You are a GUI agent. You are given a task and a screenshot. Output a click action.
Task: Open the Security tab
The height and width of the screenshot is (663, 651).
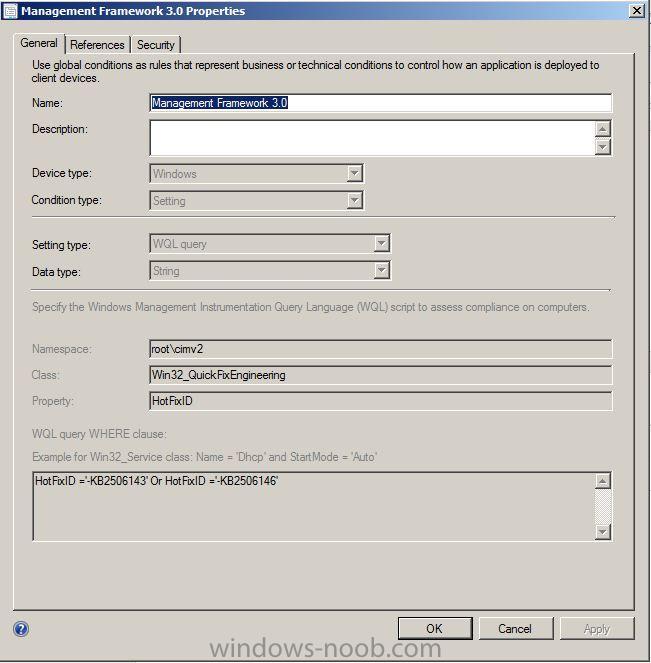pyautogui.click(x=156, y=45)
